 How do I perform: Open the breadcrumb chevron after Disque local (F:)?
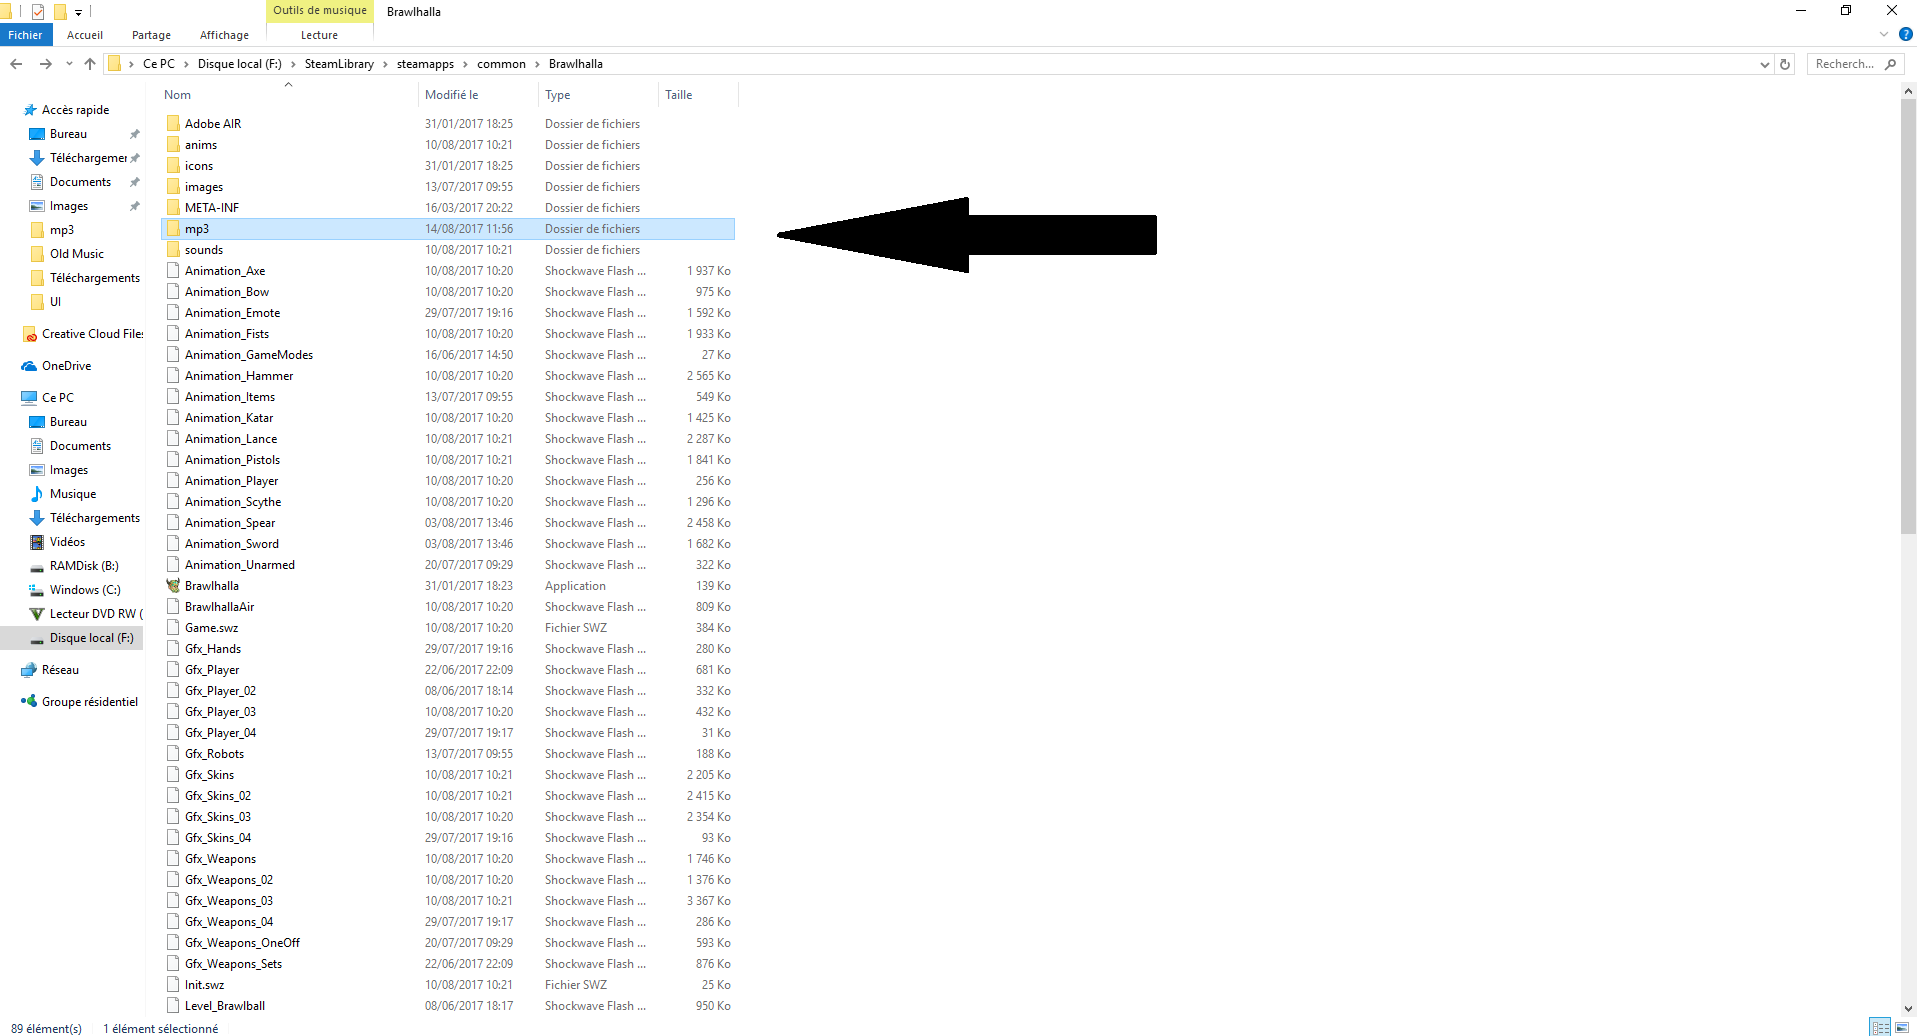coord(293,64)
